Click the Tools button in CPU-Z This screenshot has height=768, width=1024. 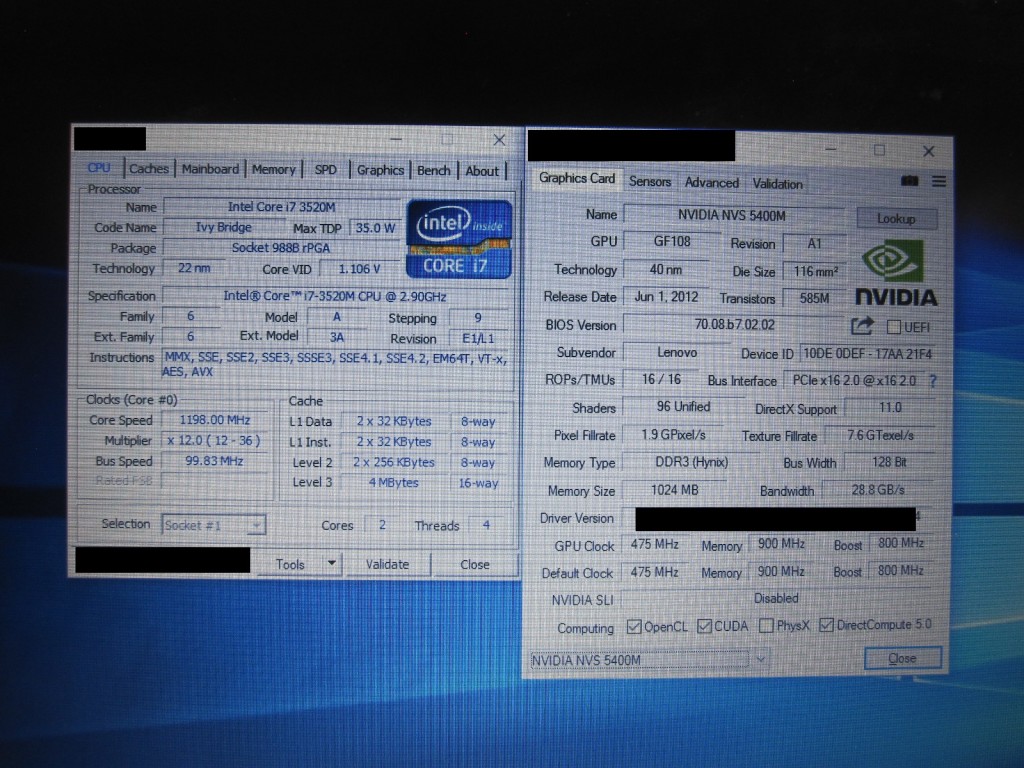[290, 564]
